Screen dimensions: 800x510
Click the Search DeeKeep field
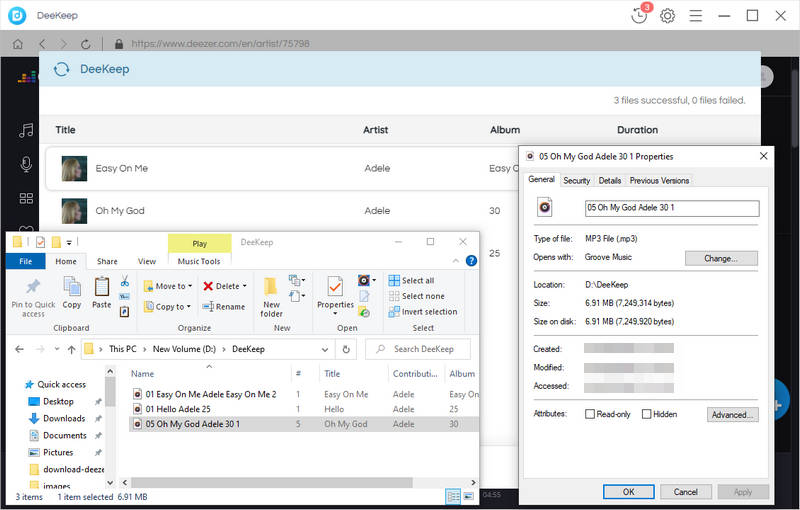click(x=418, y=349)
